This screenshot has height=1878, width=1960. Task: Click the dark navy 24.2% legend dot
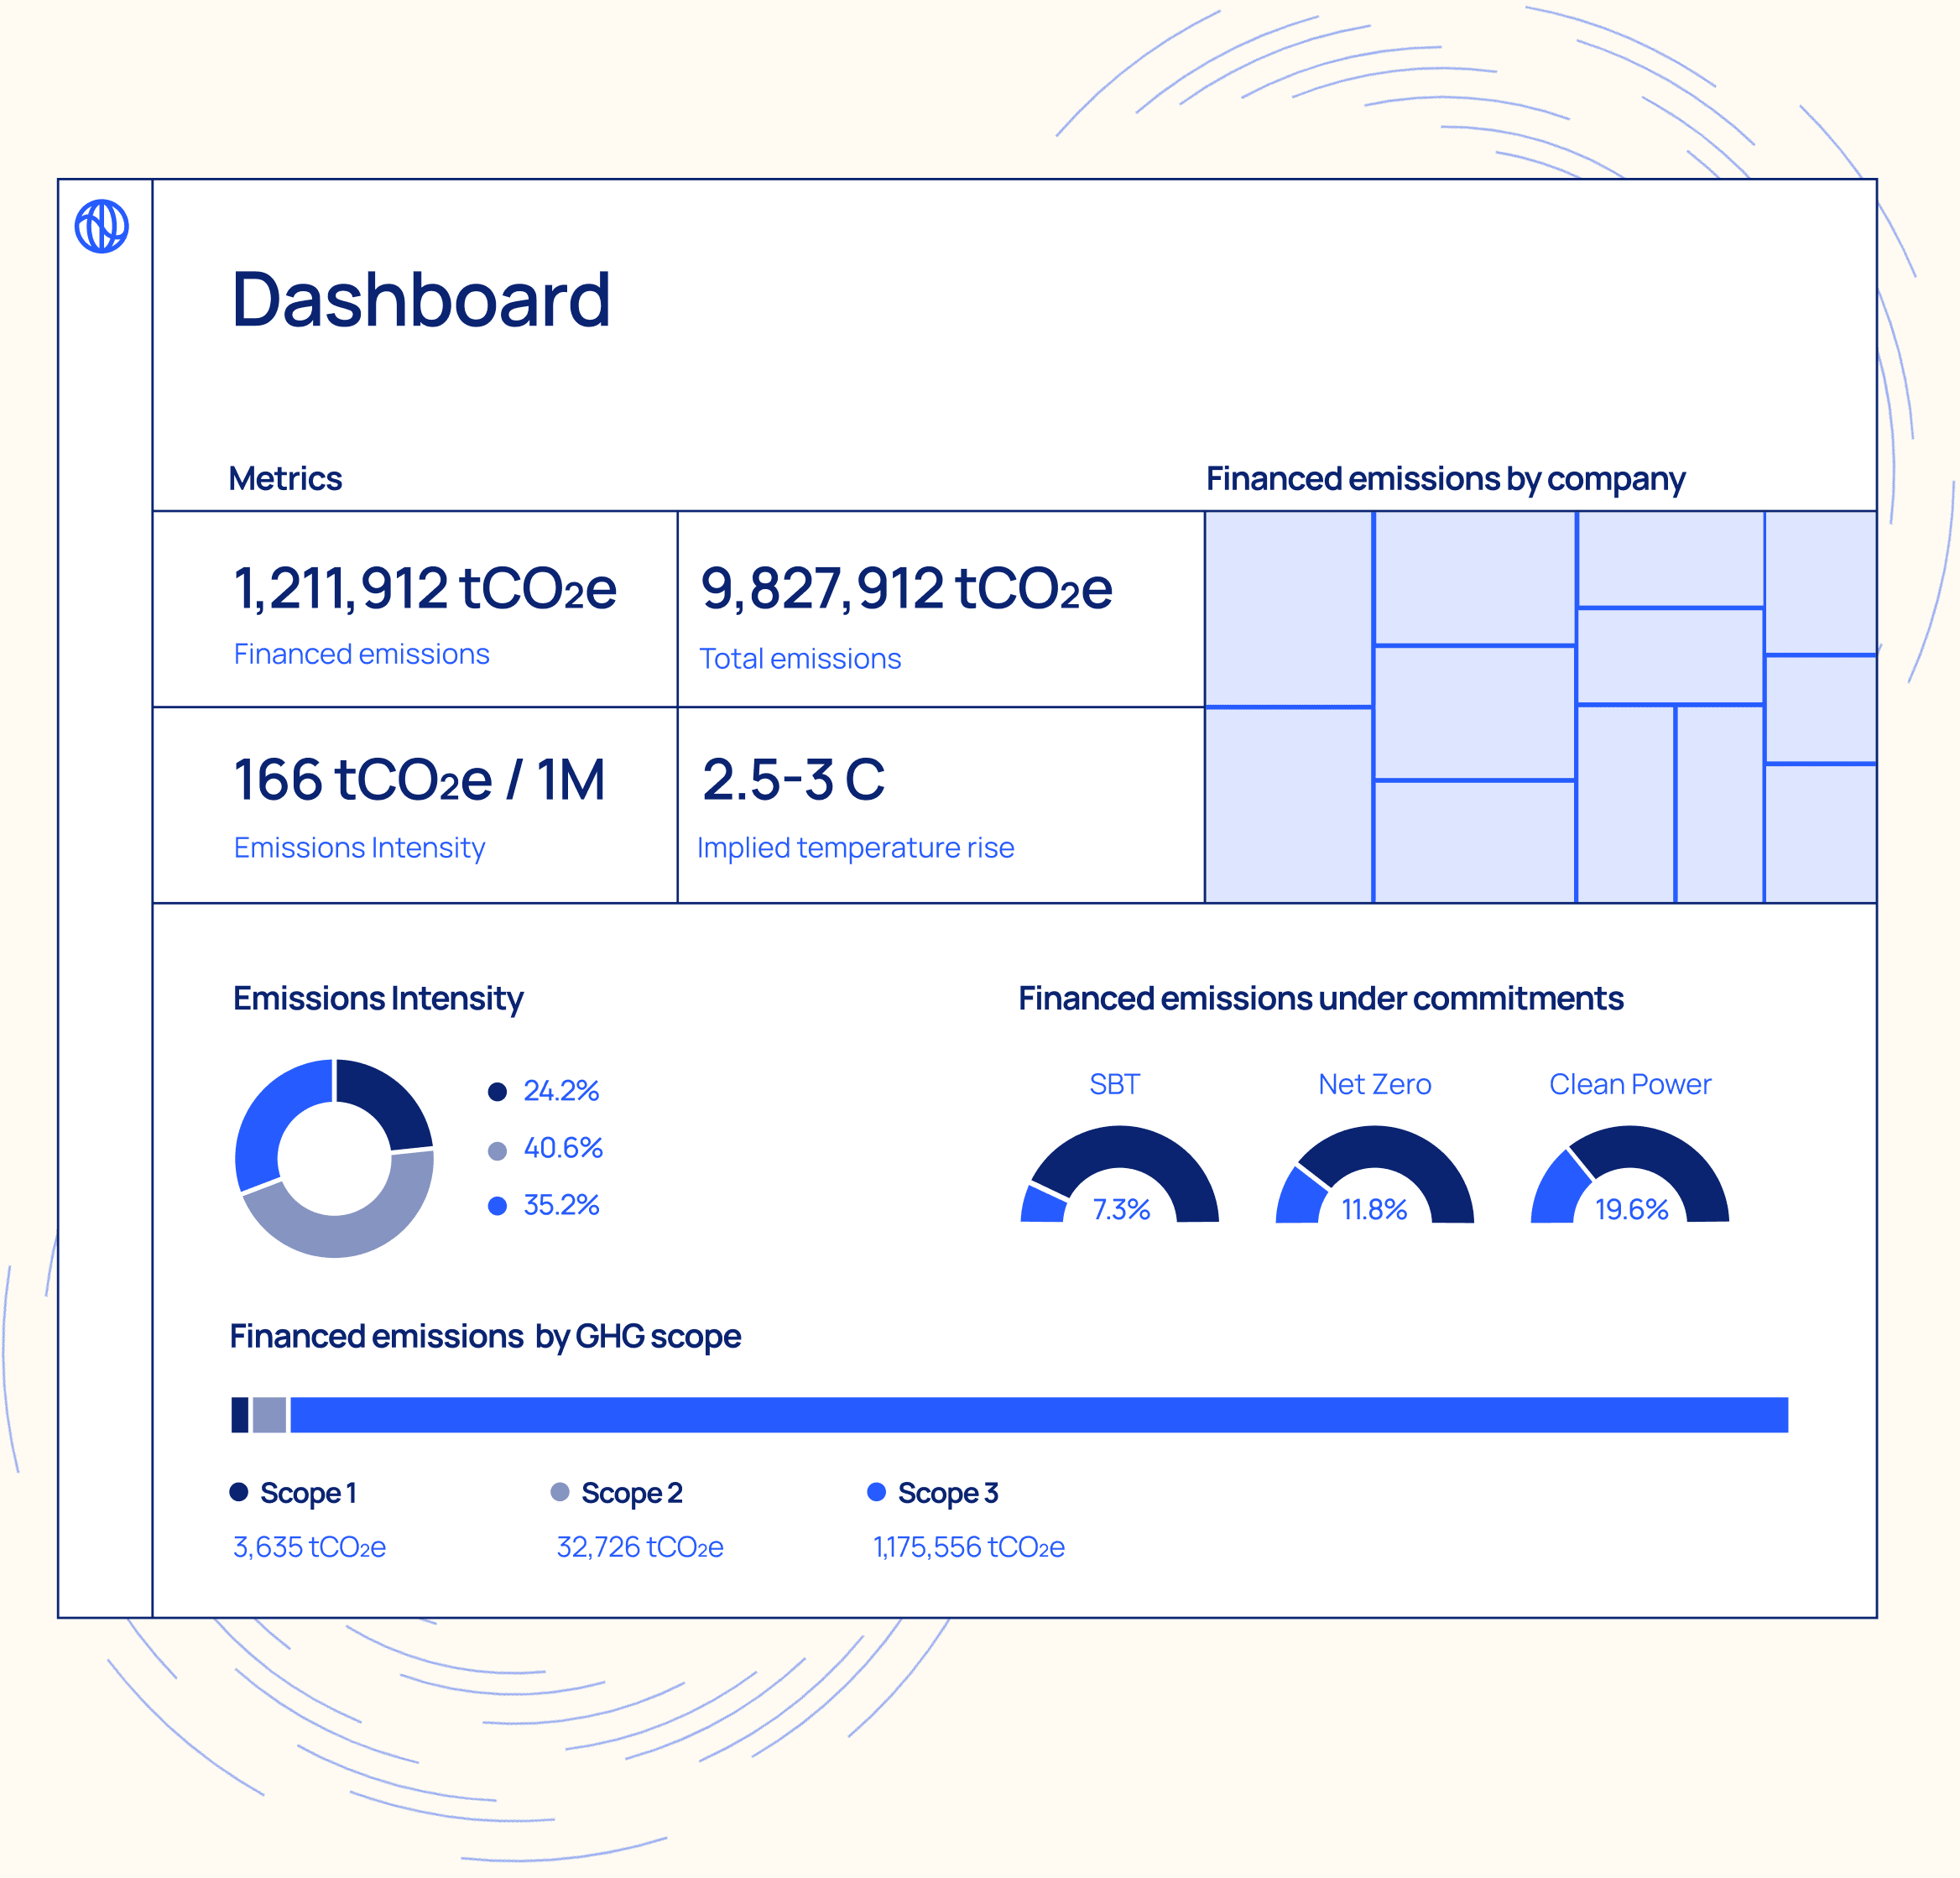coord(497,1091)
